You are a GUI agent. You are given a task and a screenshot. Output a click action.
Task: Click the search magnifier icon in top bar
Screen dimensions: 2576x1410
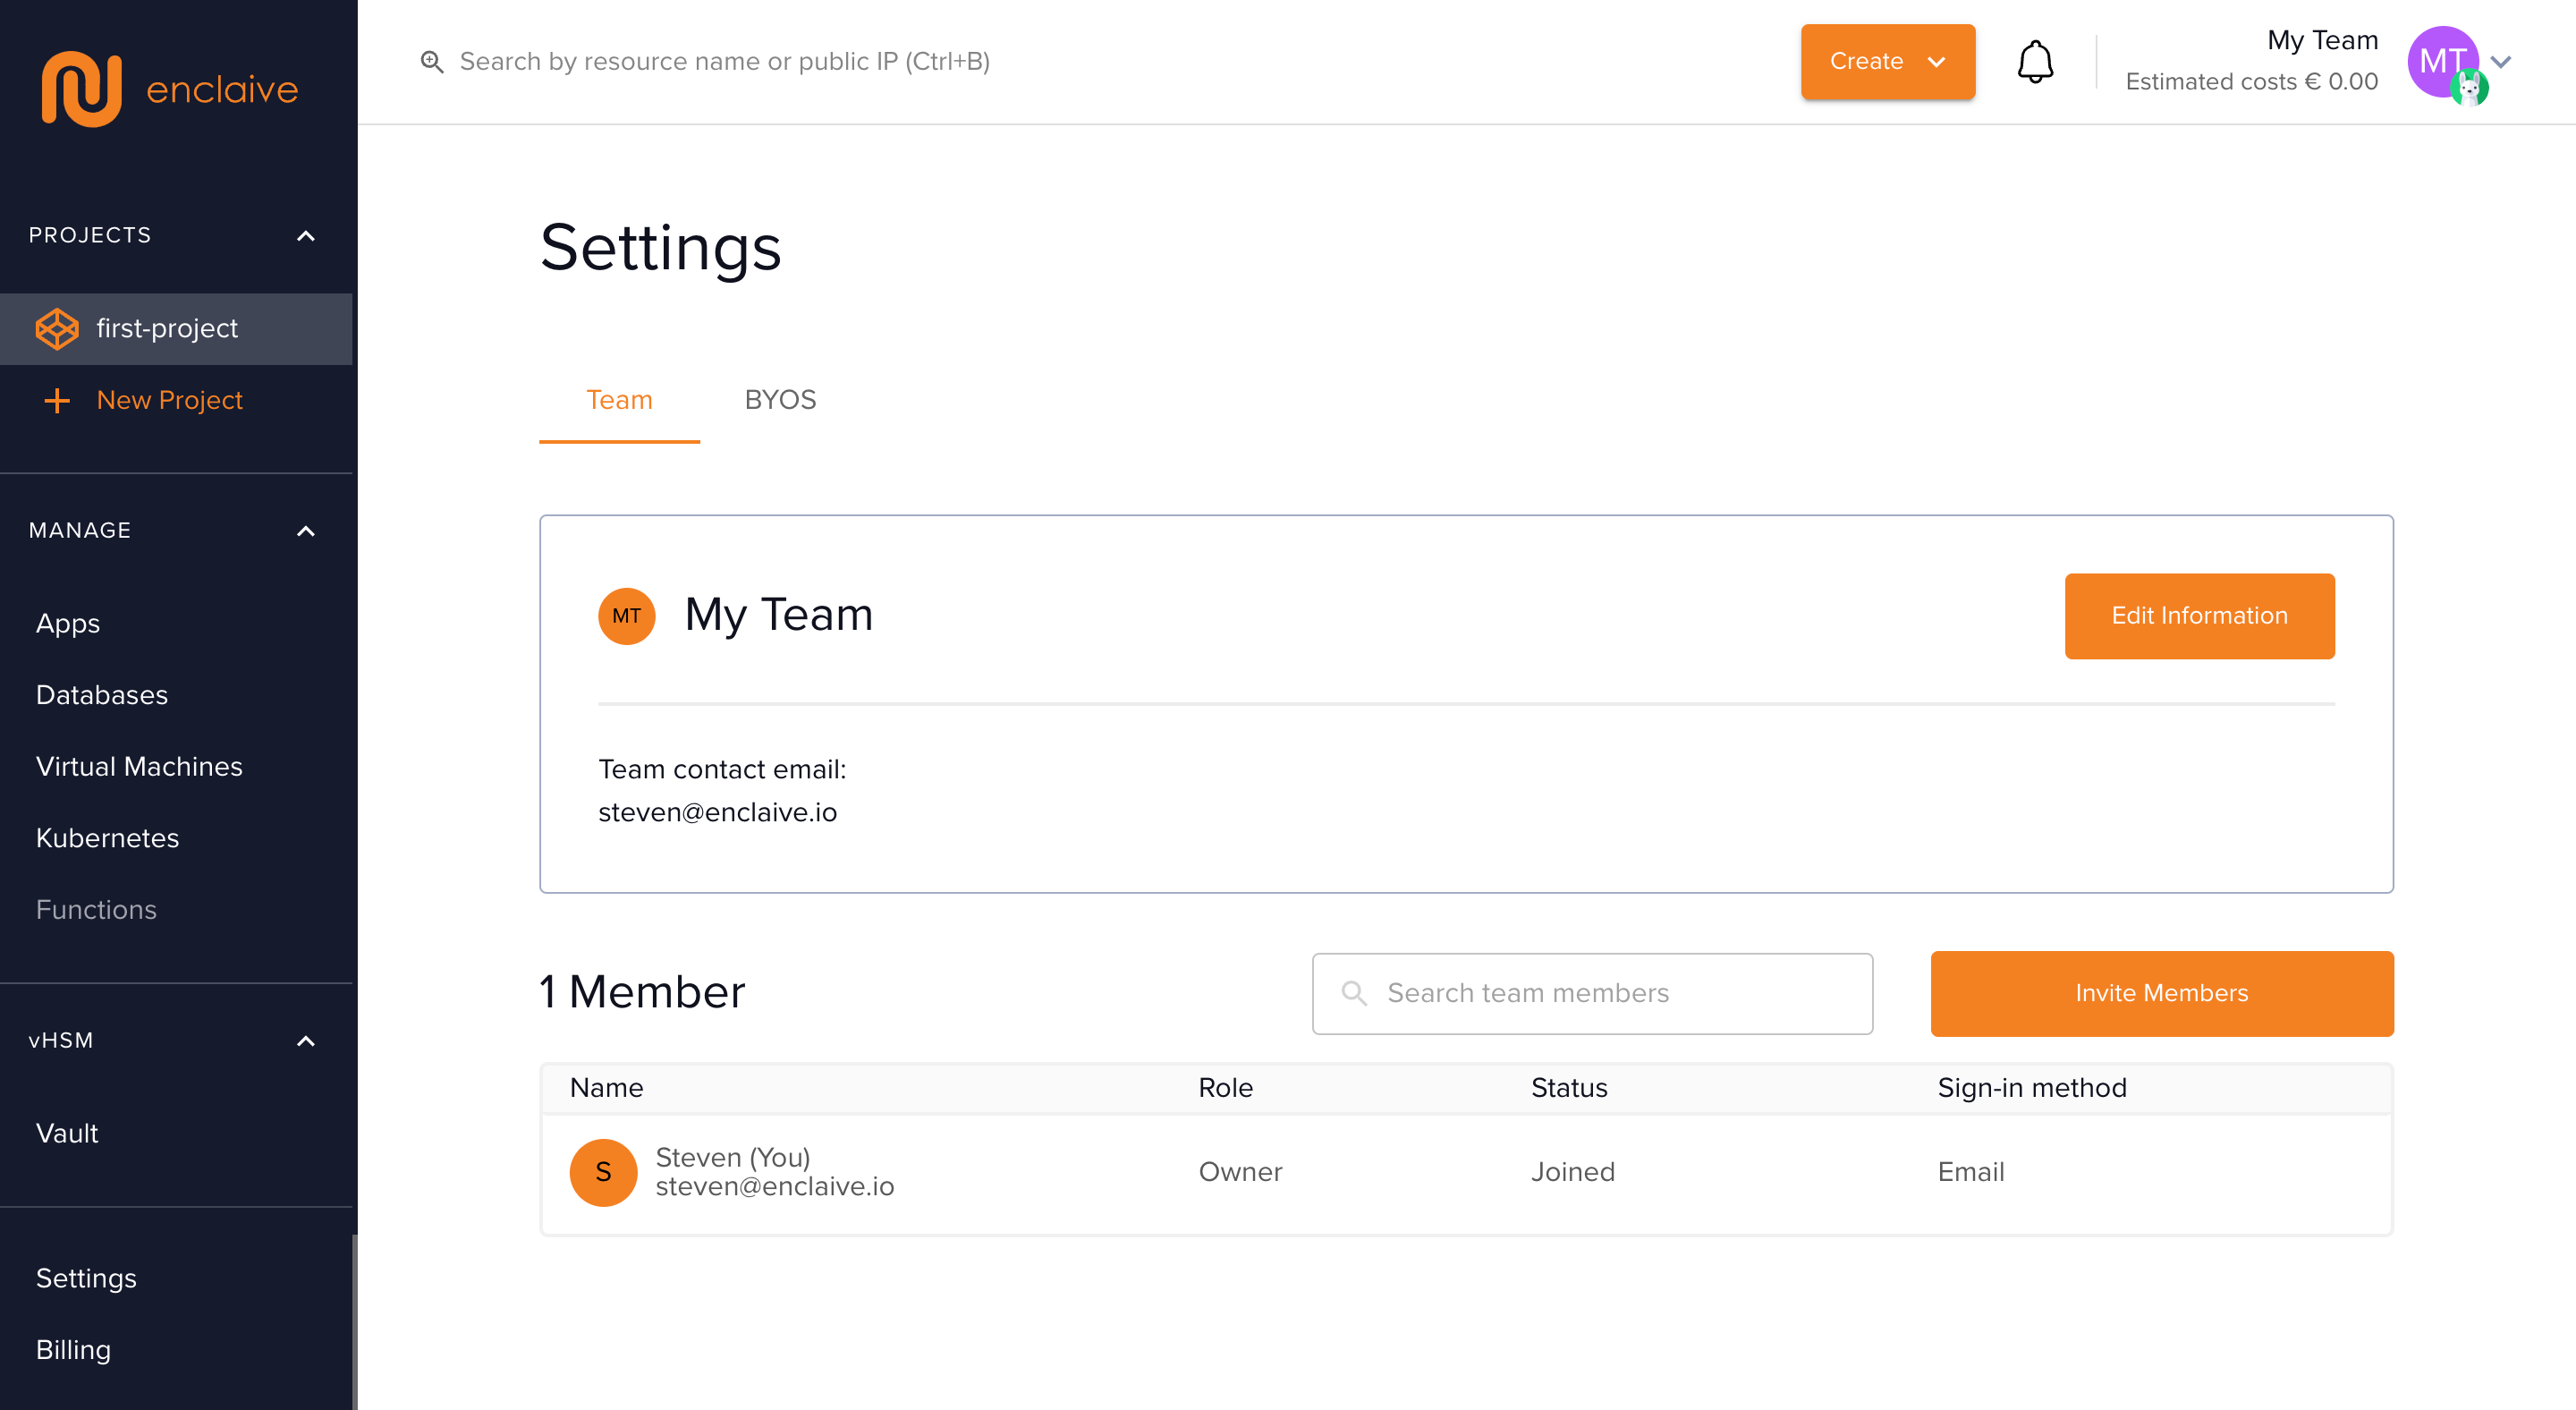point(432,62)
